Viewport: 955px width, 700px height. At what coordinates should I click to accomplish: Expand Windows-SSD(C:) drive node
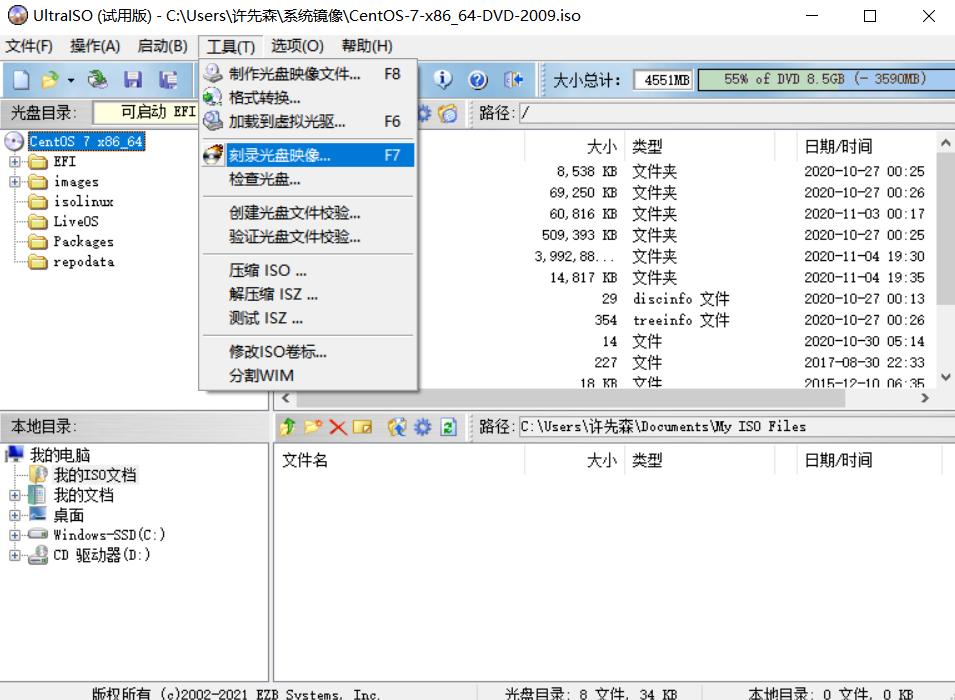coord(15,536)
